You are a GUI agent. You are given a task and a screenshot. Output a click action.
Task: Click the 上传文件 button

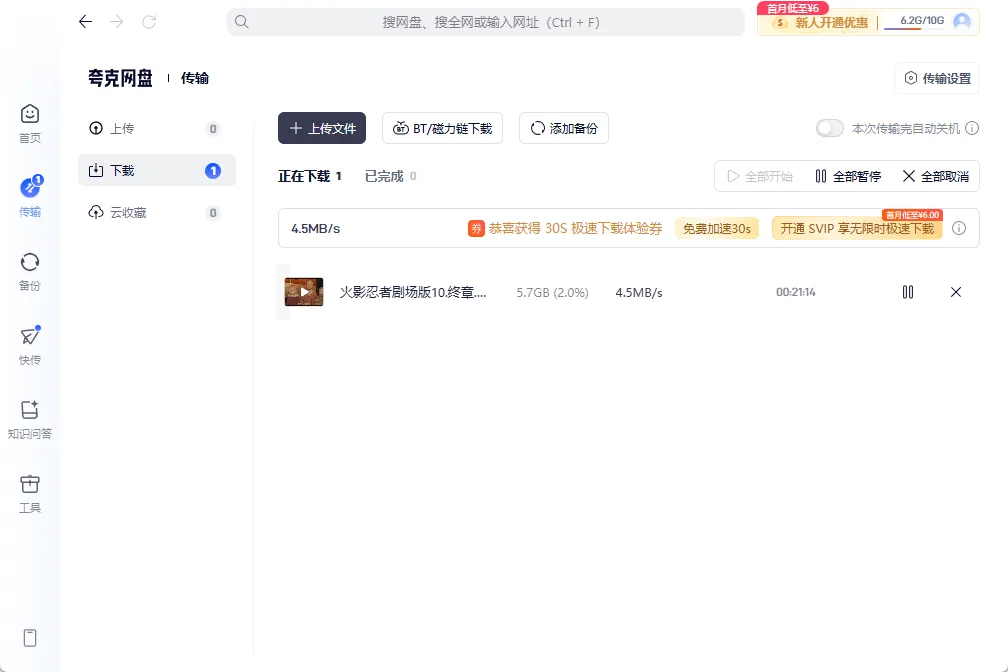coord(322,128)
